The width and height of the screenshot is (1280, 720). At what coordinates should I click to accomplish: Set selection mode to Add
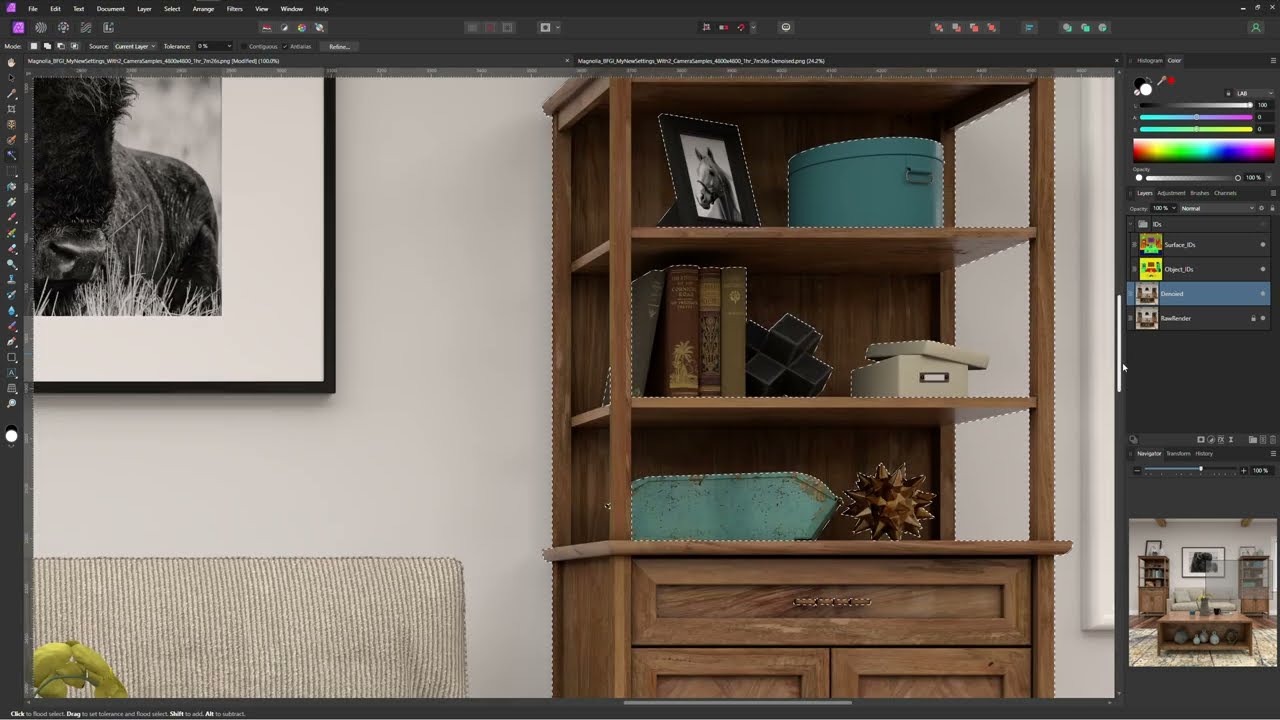47,46
